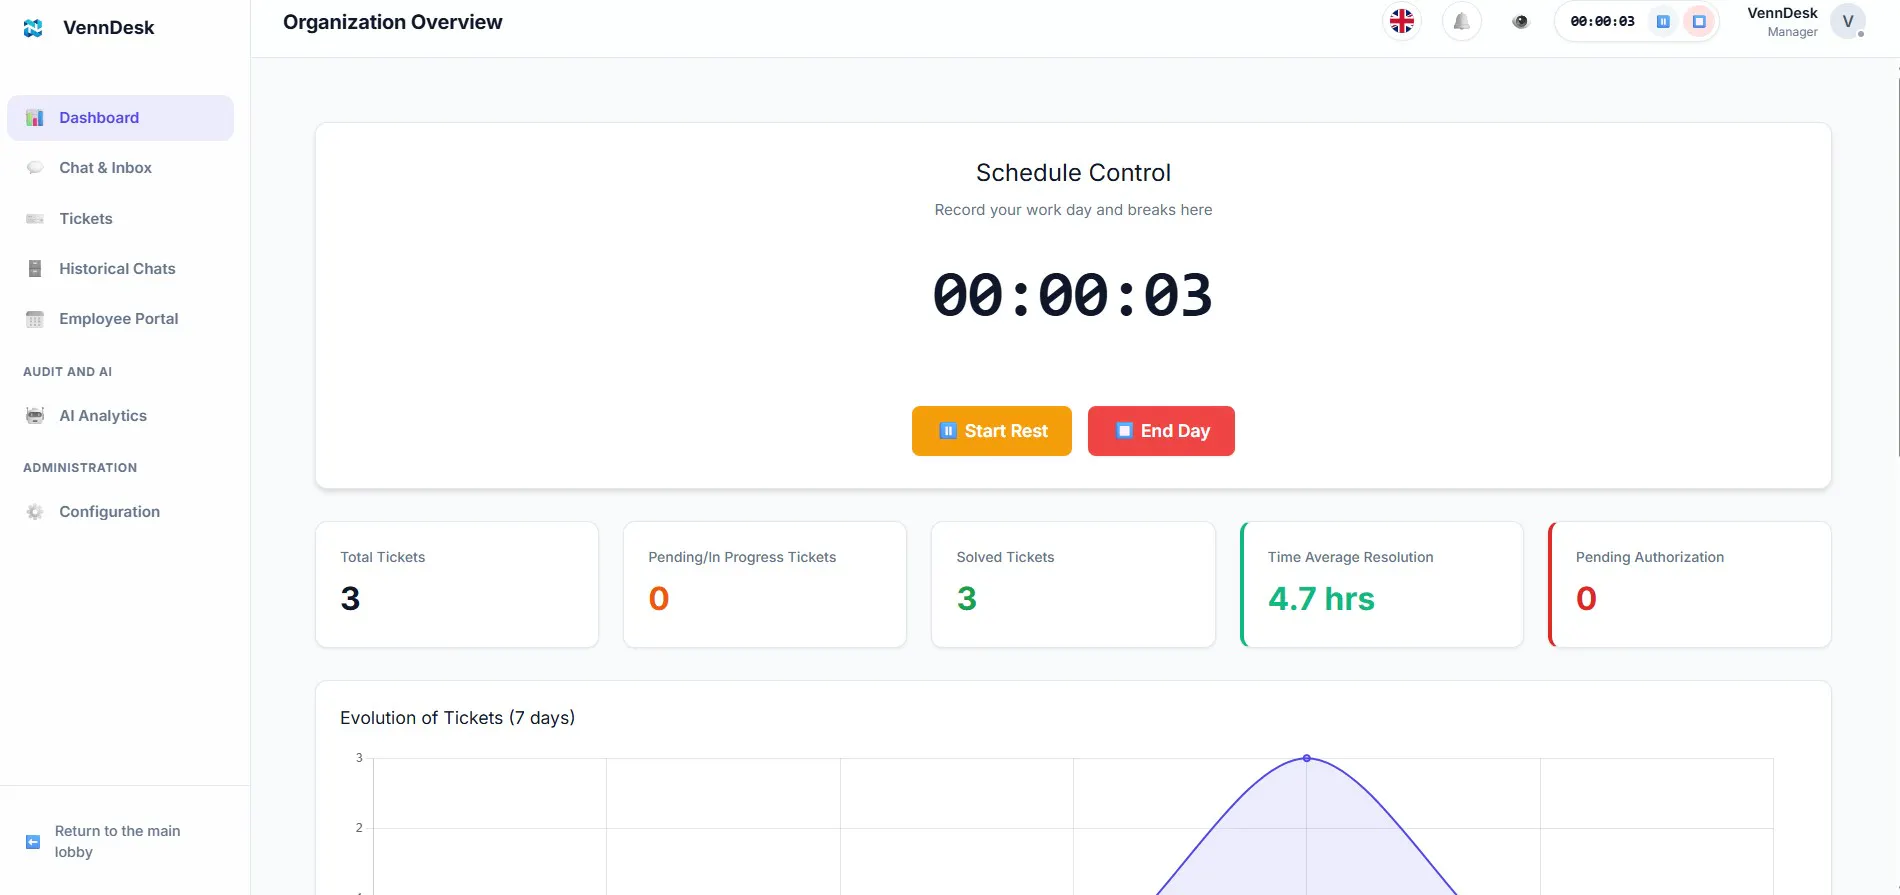Open the Tickets section

coord(120,219)
